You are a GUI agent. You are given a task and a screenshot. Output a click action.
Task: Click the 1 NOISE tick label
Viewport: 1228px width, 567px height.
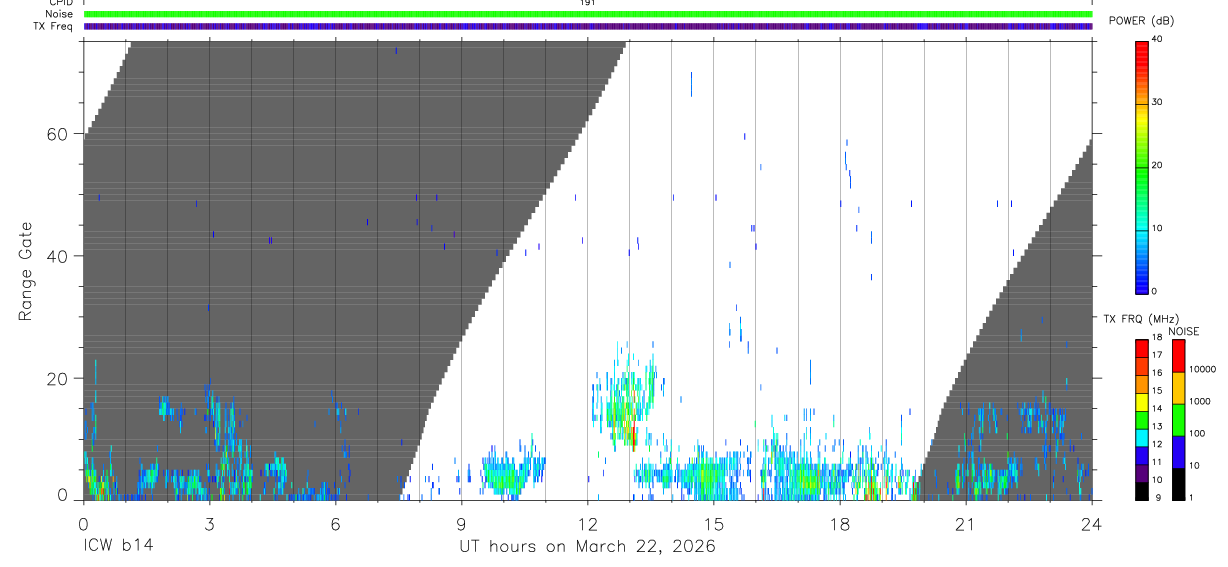click(x=1191, y=498)
